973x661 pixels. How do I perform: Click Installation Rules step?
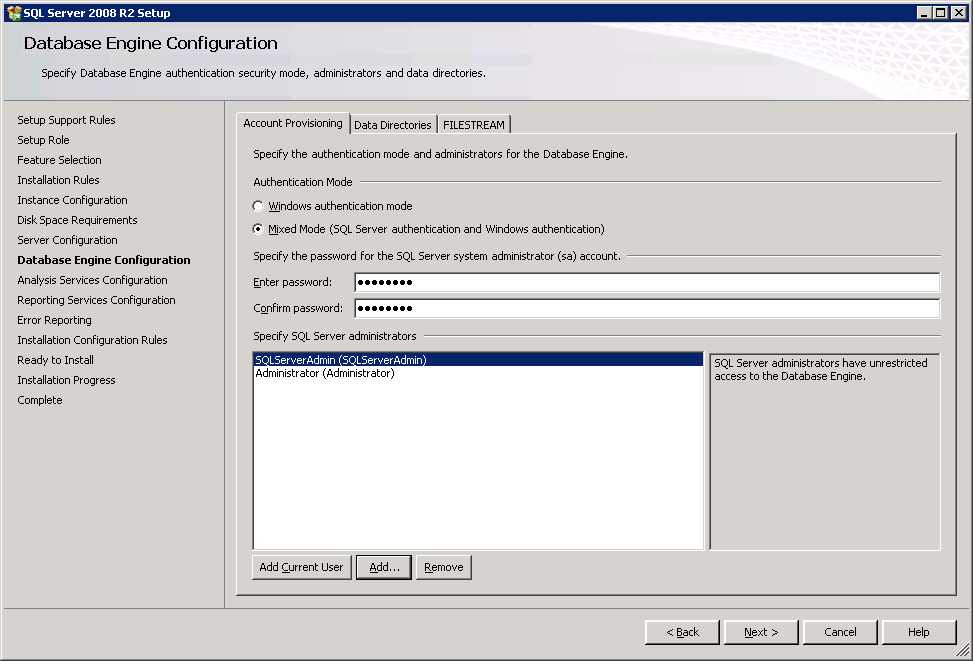click(x=58, y=180)
